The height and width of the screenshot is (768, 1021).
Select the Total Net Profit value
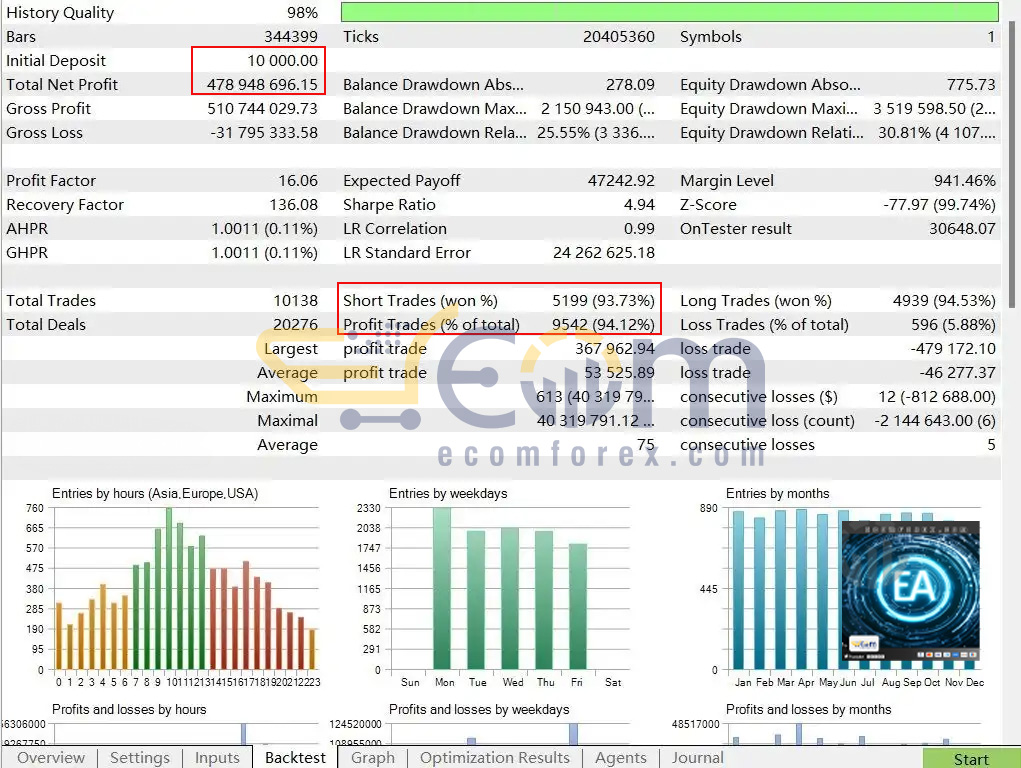(x=263, y=85)
